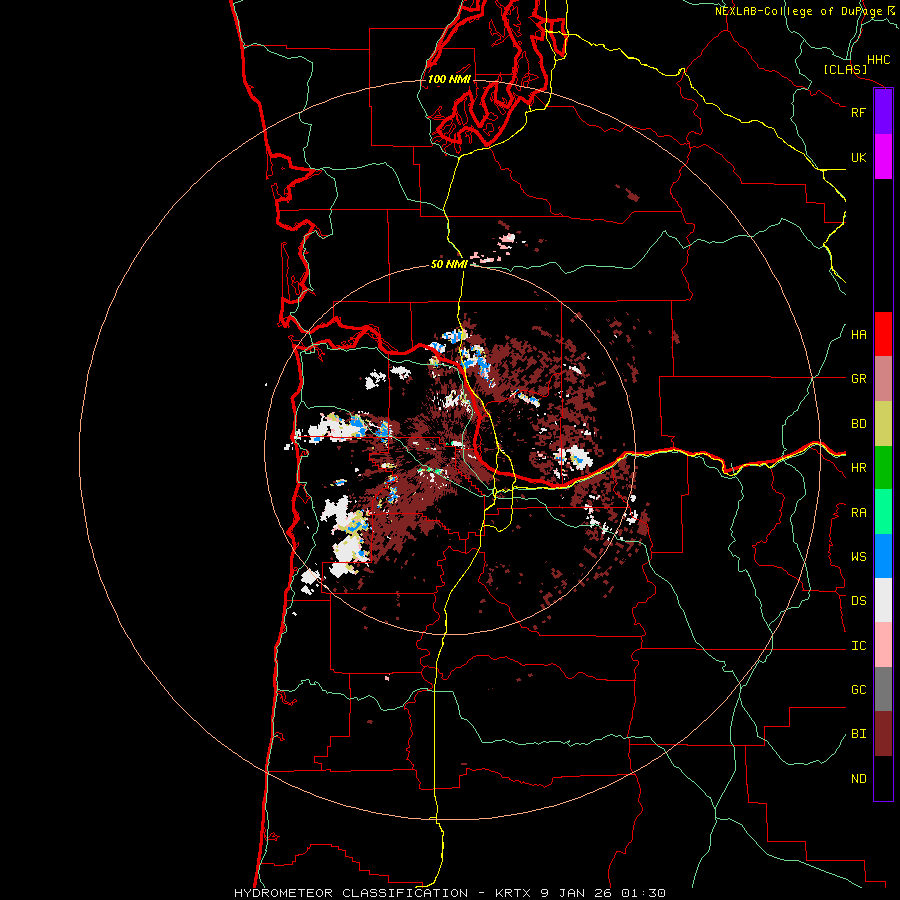Select the BD yellow legend block

click(883, 424)
